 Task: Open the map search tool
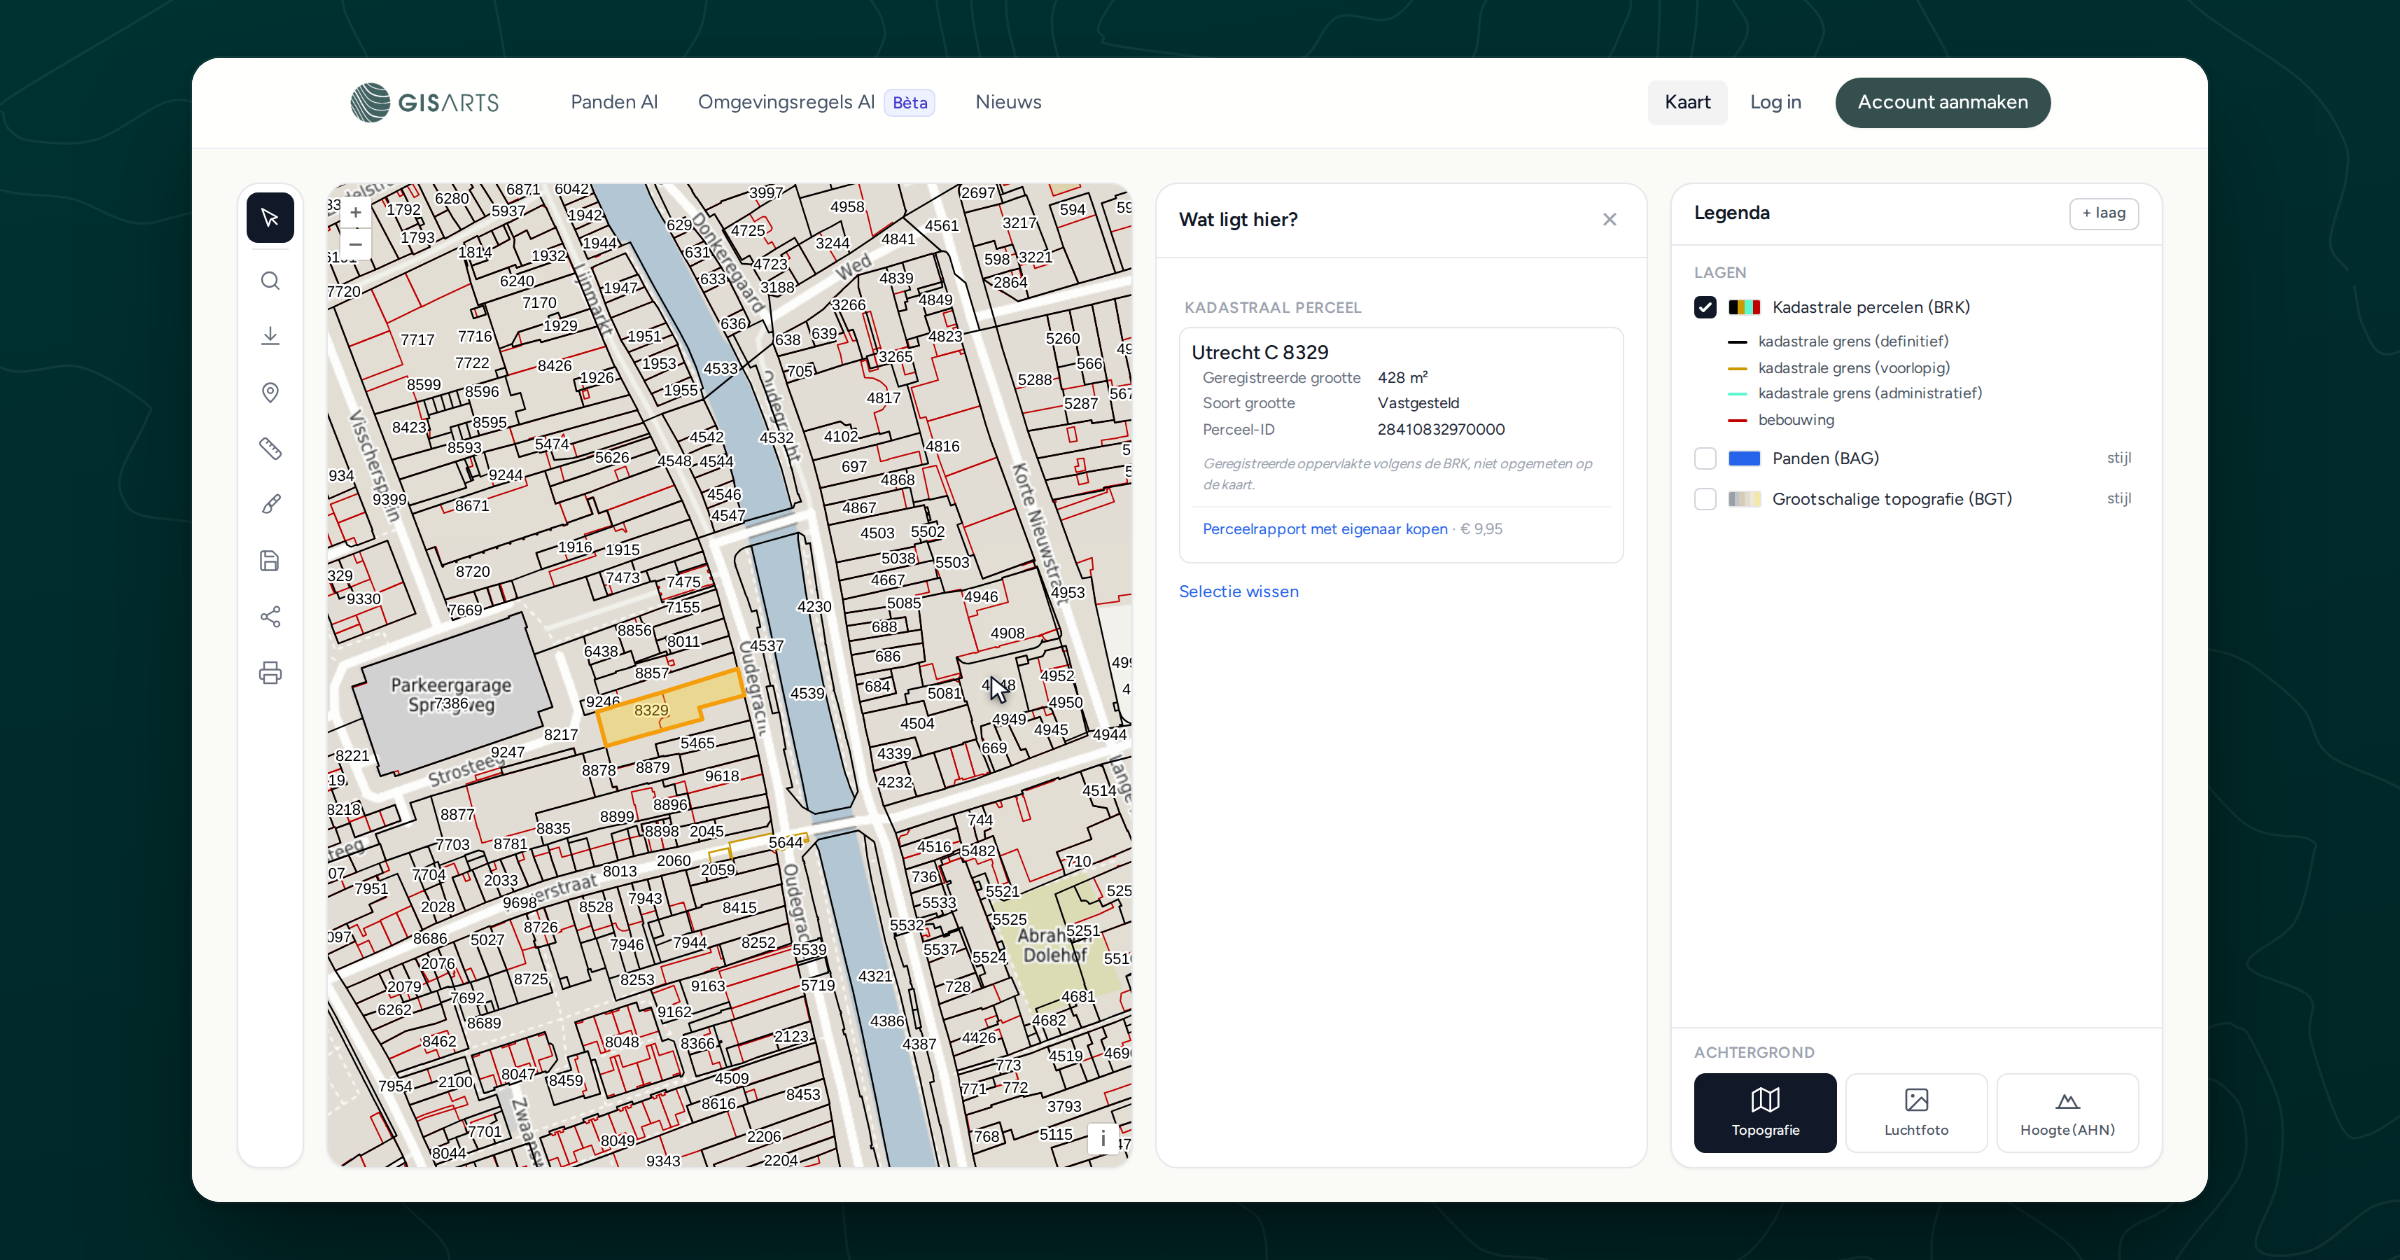pos(270,281)
